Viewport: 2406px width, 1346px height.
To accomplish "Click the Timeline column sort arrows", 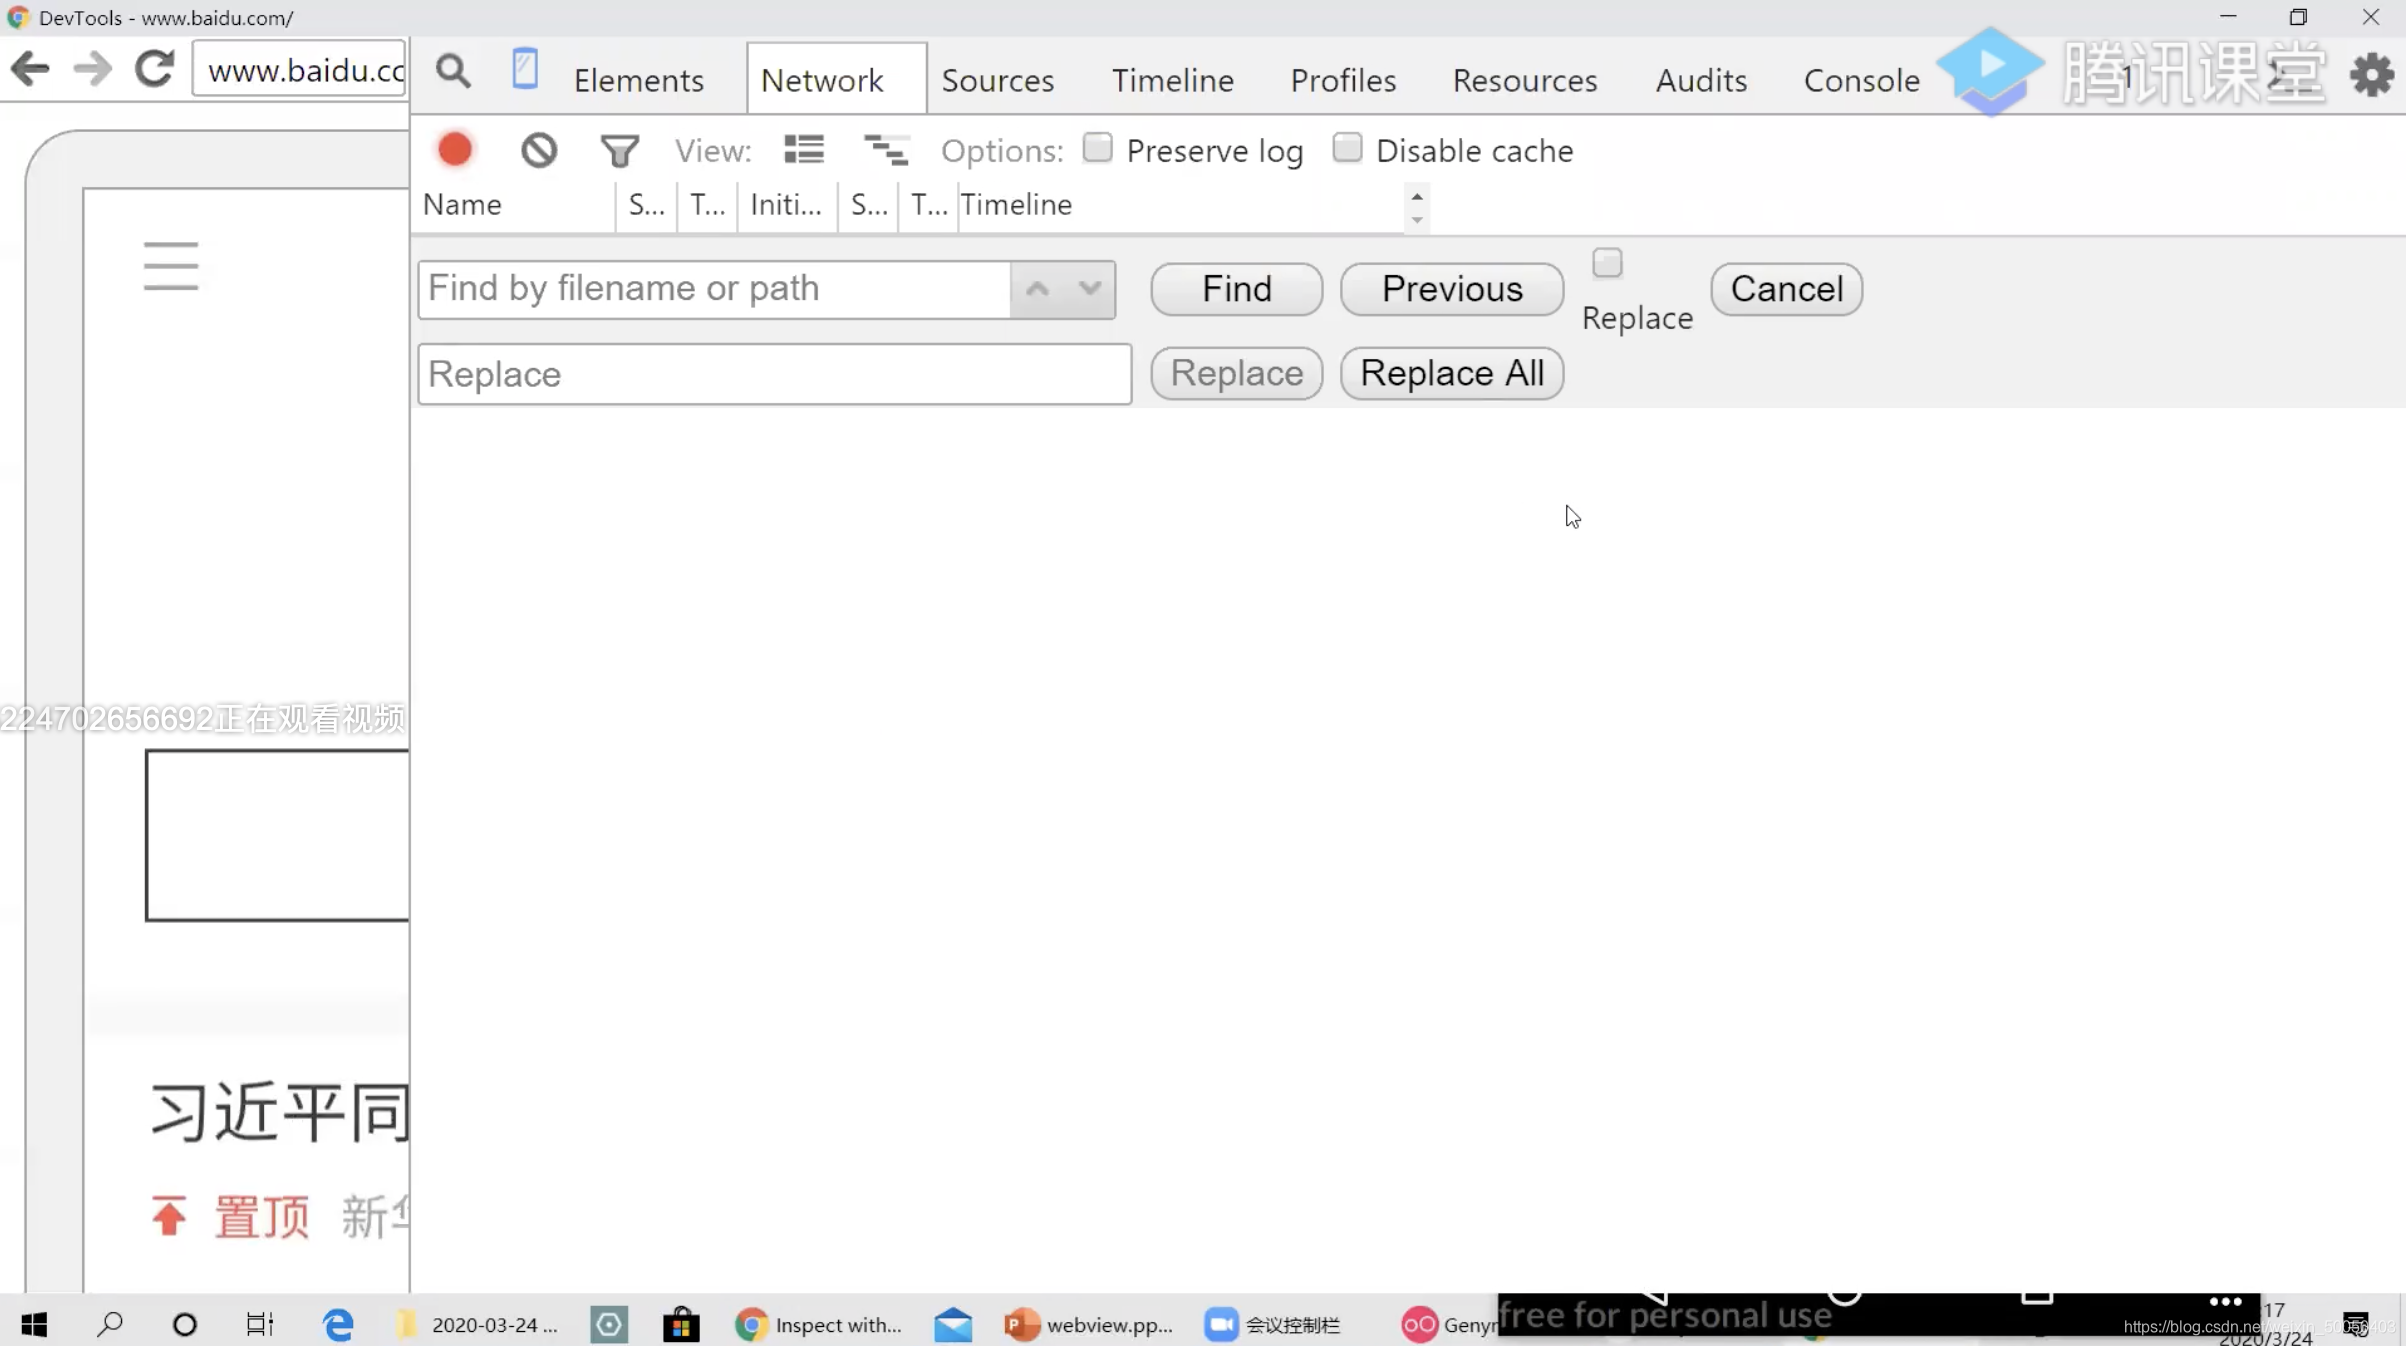I will coord(1417,207).
